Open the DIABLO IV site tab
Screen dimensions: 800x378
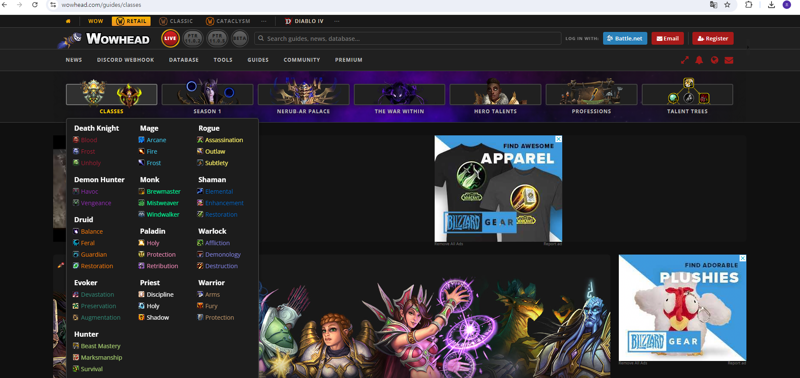coord(304,21)
